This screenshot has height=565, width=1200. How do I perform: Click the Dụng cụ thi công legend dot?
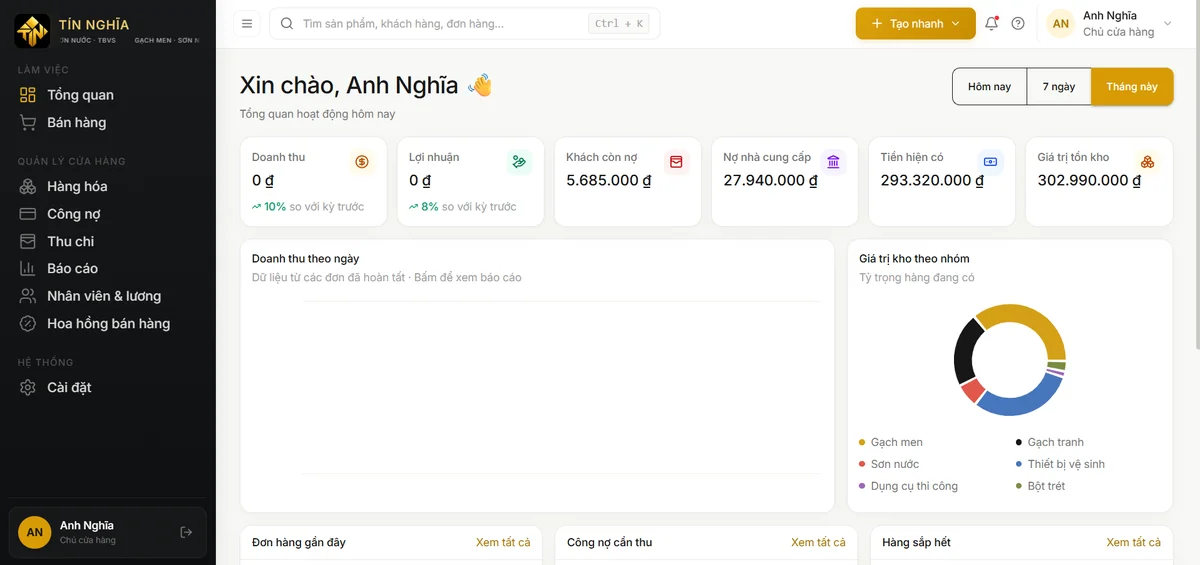point(862,486)
